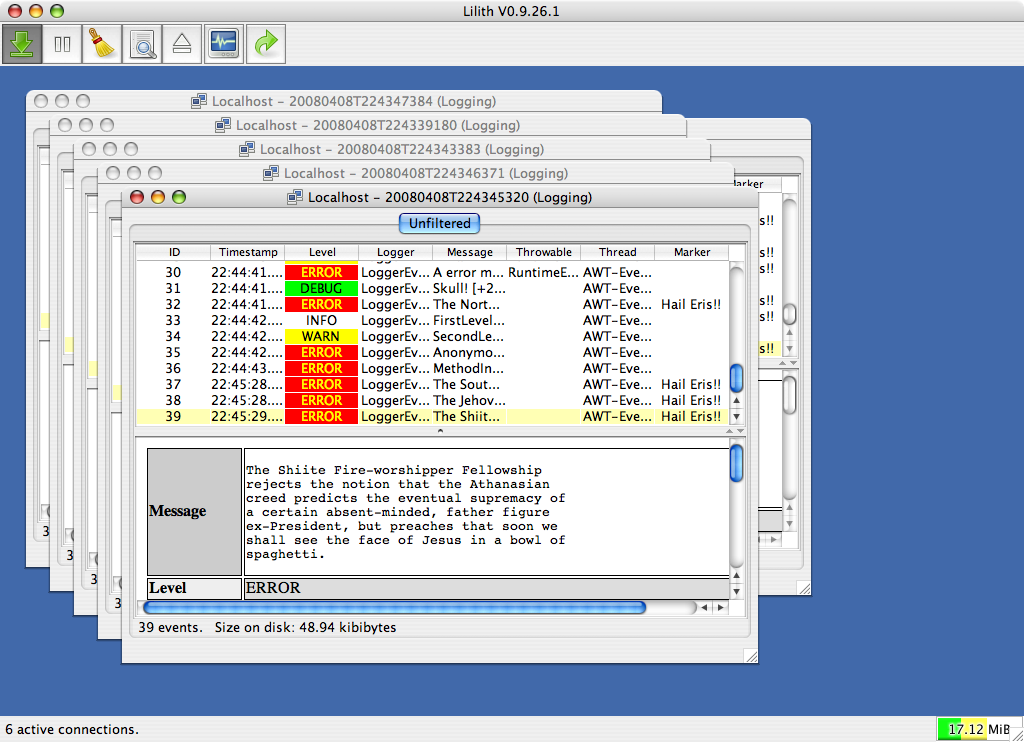Disconnect the log source using eject icon
This screenshot has width=1024, height=742.
click(181, 44)
